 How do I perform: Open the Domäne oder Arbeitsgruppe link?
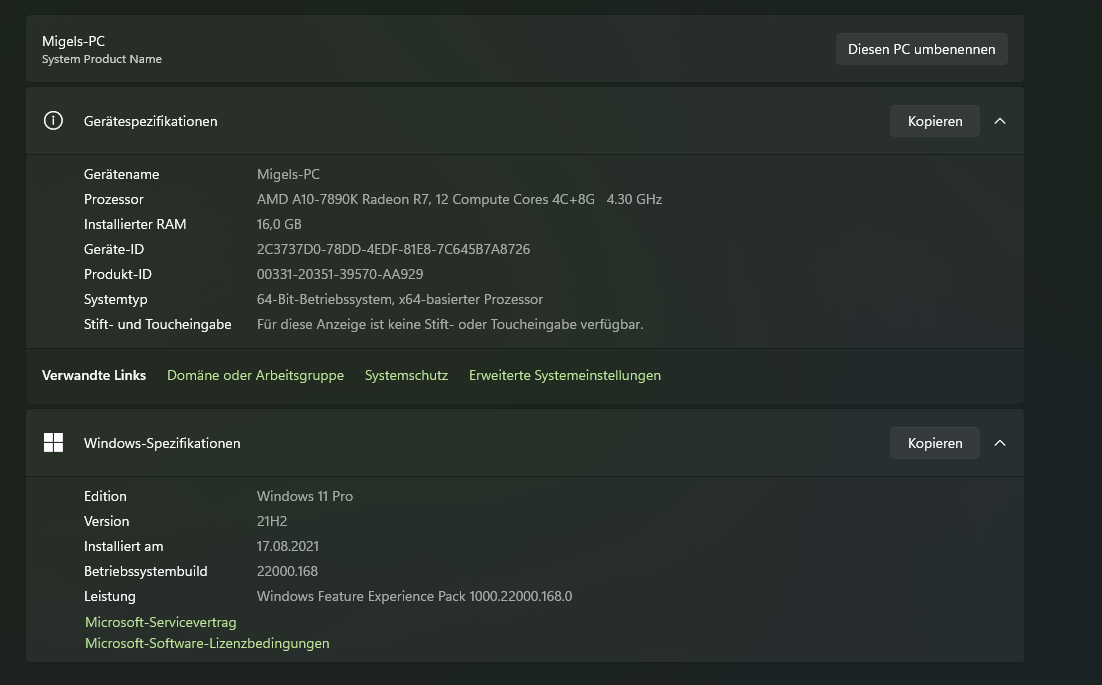255,375
